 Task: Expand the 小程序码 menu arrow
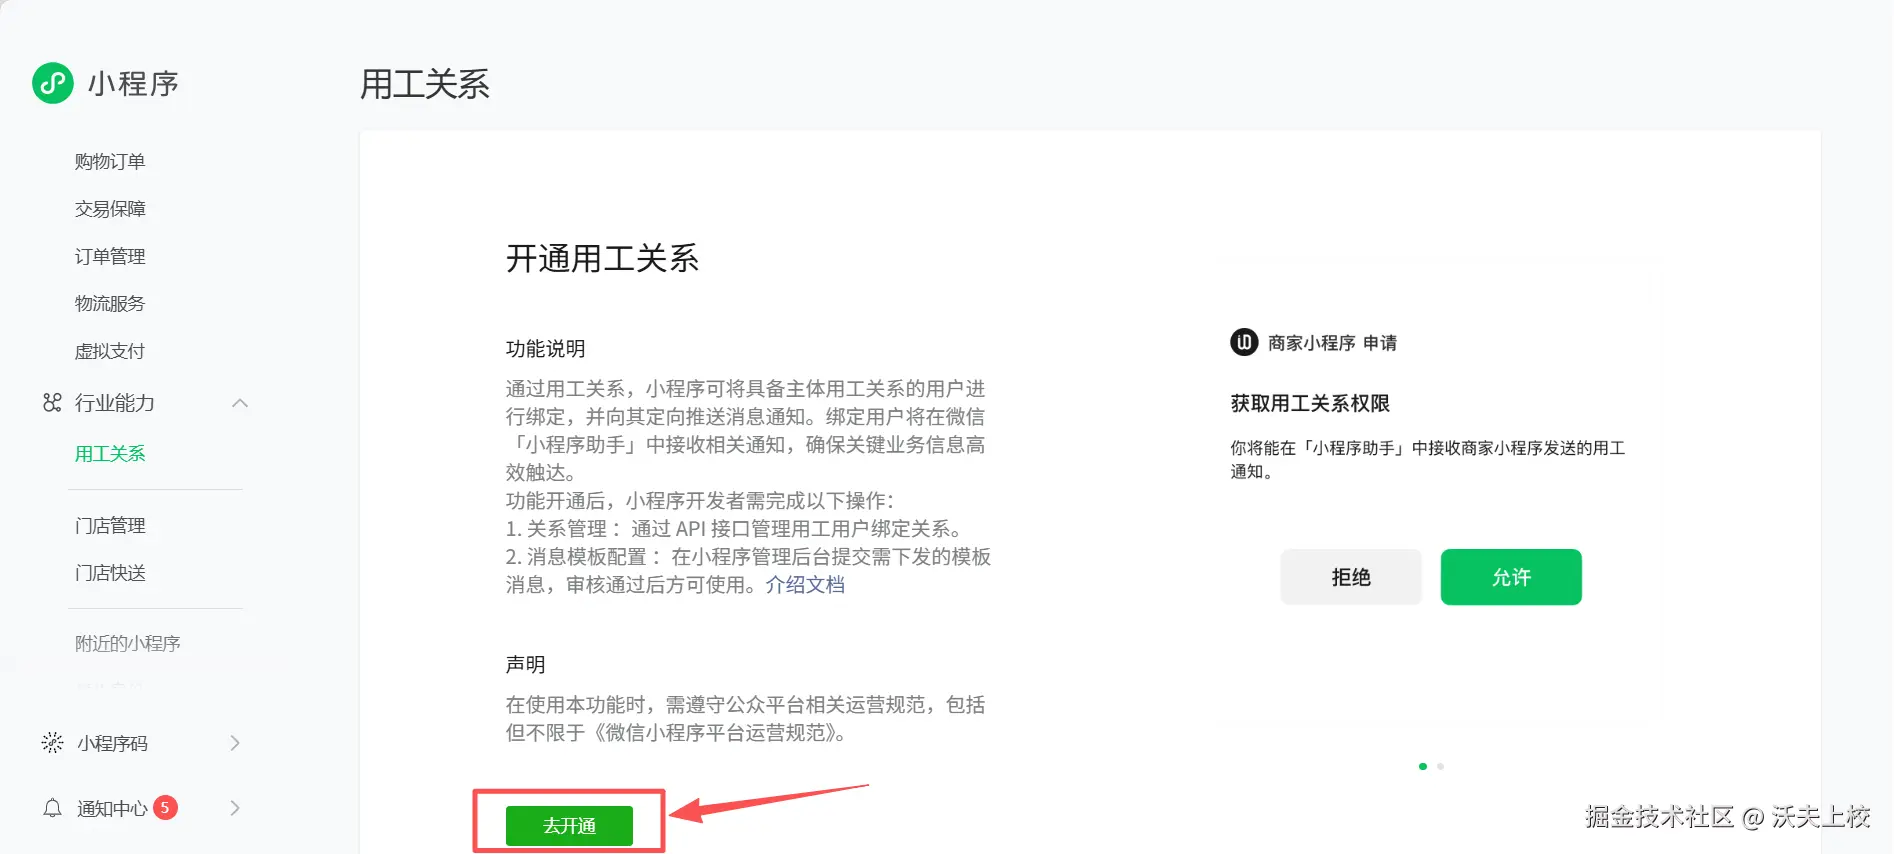tap(235, 742)
